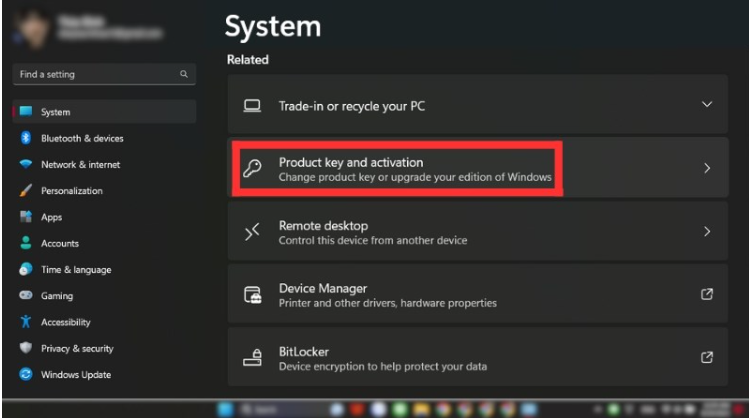Image resolution: width=749 pixels, height=418 pixels.
Task: Click the arrow on the Product key and activation row
Action: (x=707, y=169)
